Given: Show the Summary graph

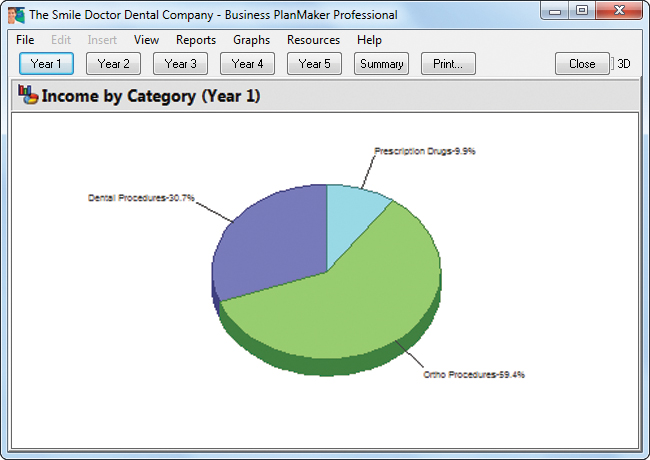Looking at the screenshot, I should [381, 63].
